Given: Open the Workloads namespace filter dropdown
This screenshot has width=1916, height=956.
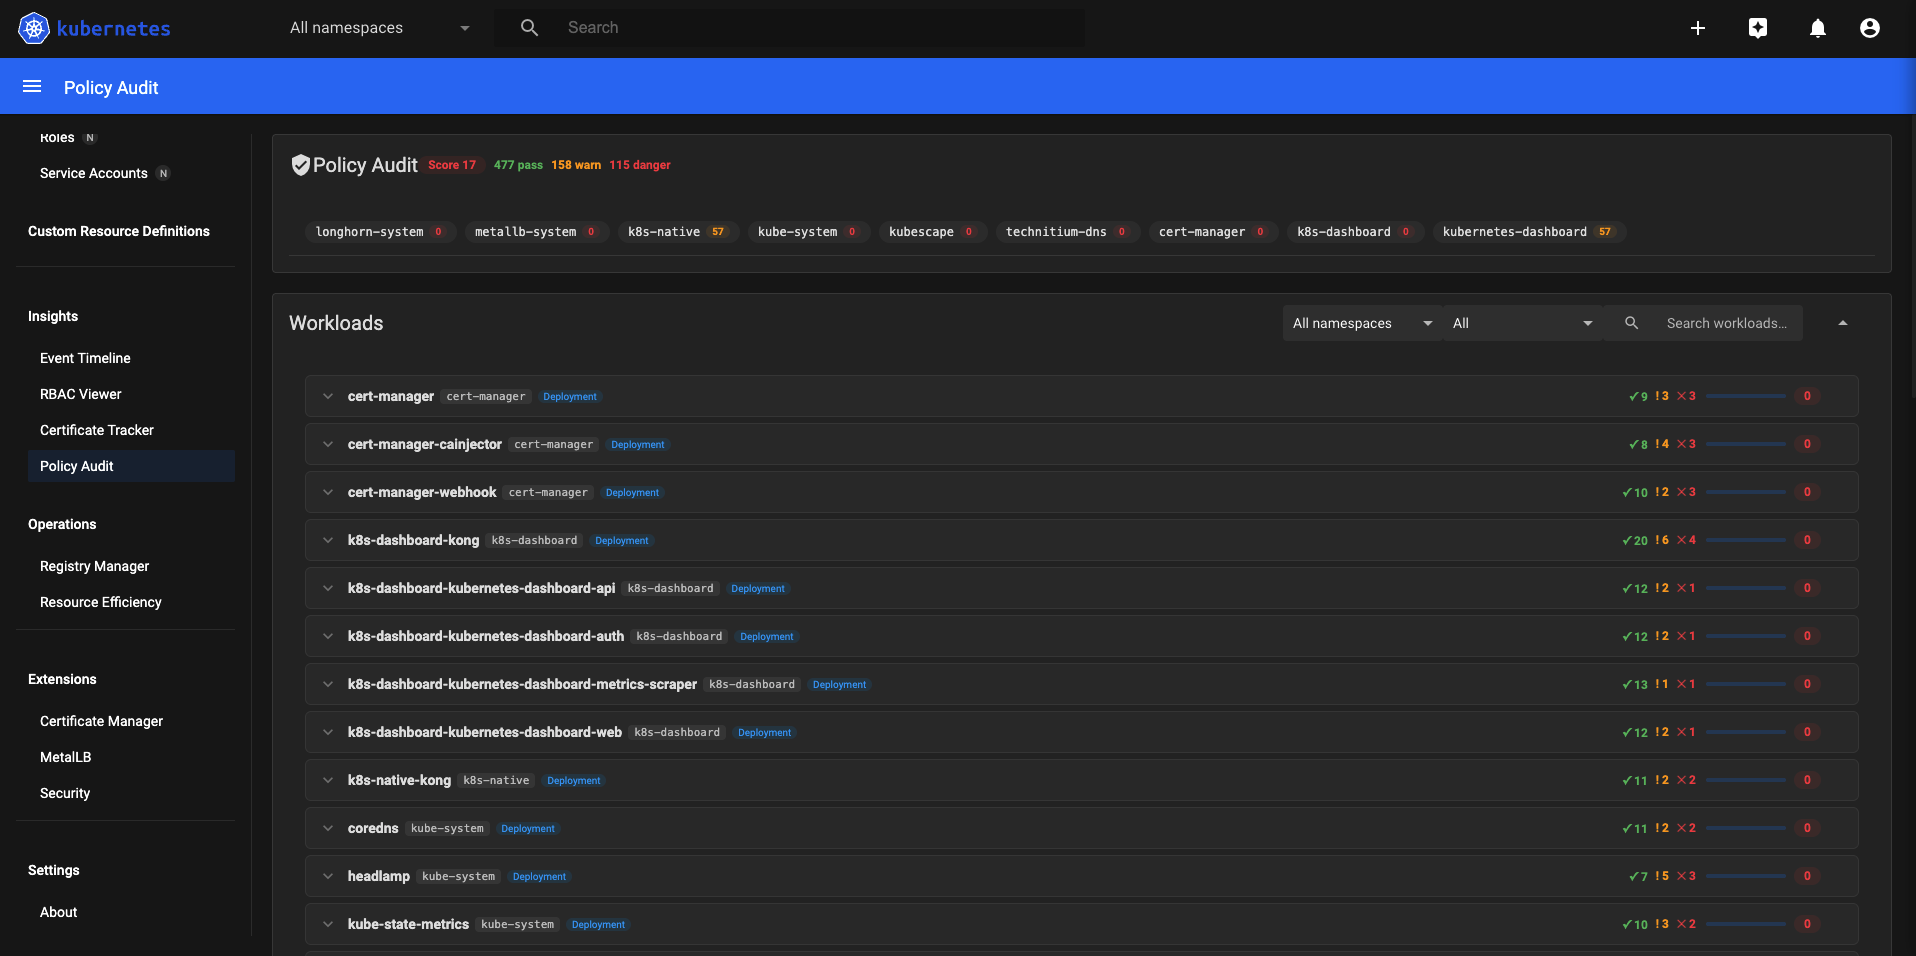Looking at the screenshot, I should coord(1362,323).
